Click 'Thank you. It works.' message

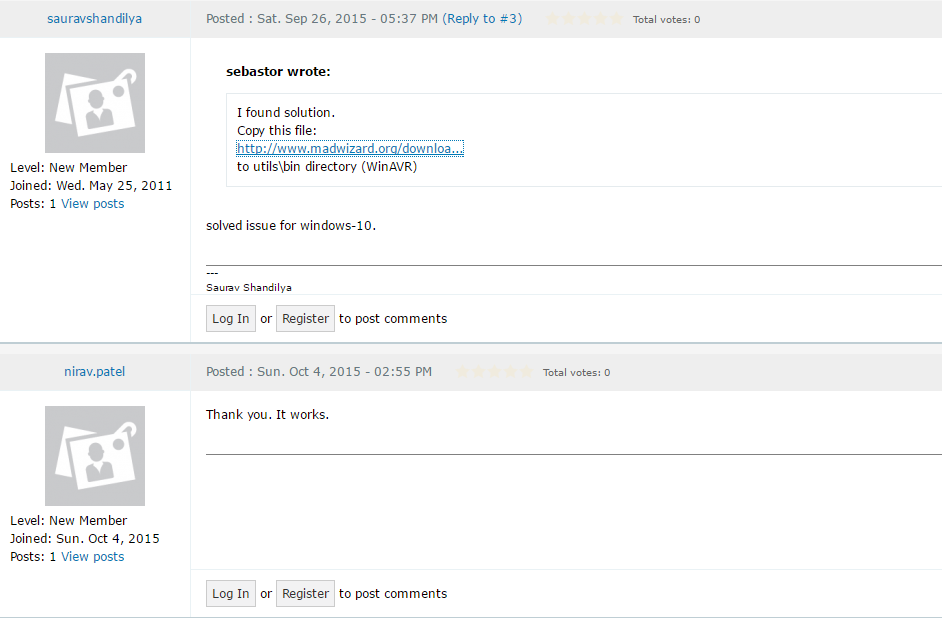[x=267, y=414]
